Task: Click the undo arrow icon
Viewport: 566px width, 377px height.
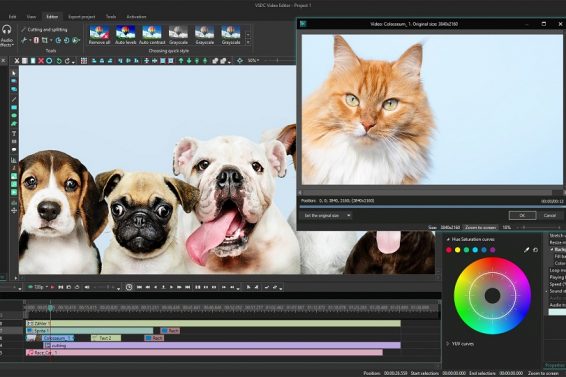Action: coord(59,61)
